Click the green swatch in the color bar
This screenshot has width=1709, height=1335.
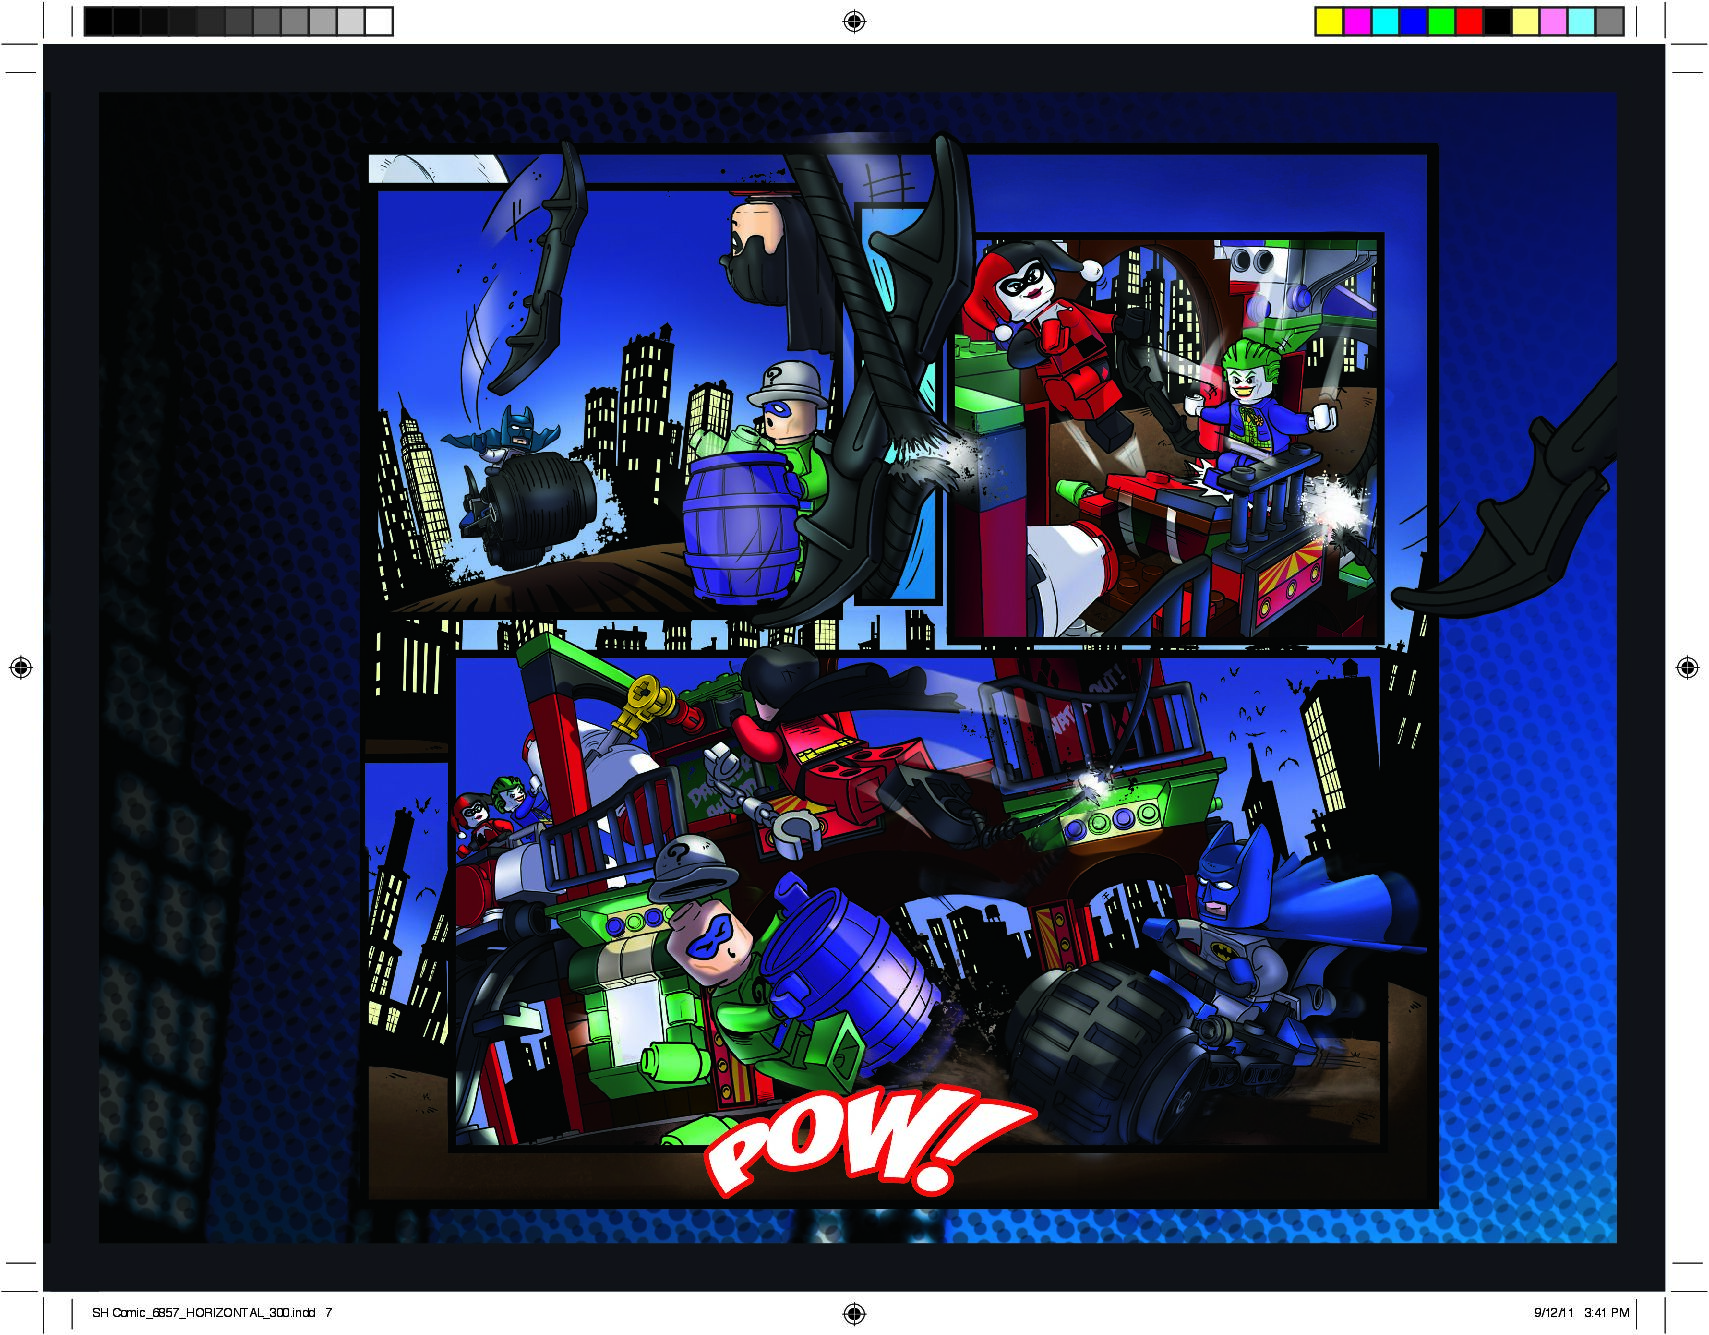pyautogui.click(x=1441, y=22)
